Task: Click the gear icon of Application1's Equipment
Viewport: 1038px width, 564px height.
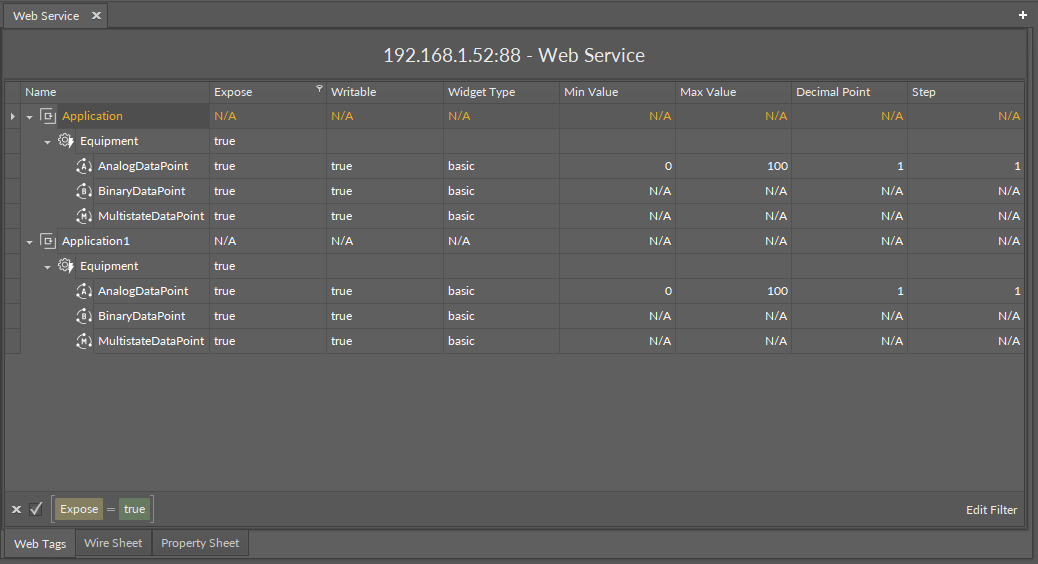Action: [66, 266]
